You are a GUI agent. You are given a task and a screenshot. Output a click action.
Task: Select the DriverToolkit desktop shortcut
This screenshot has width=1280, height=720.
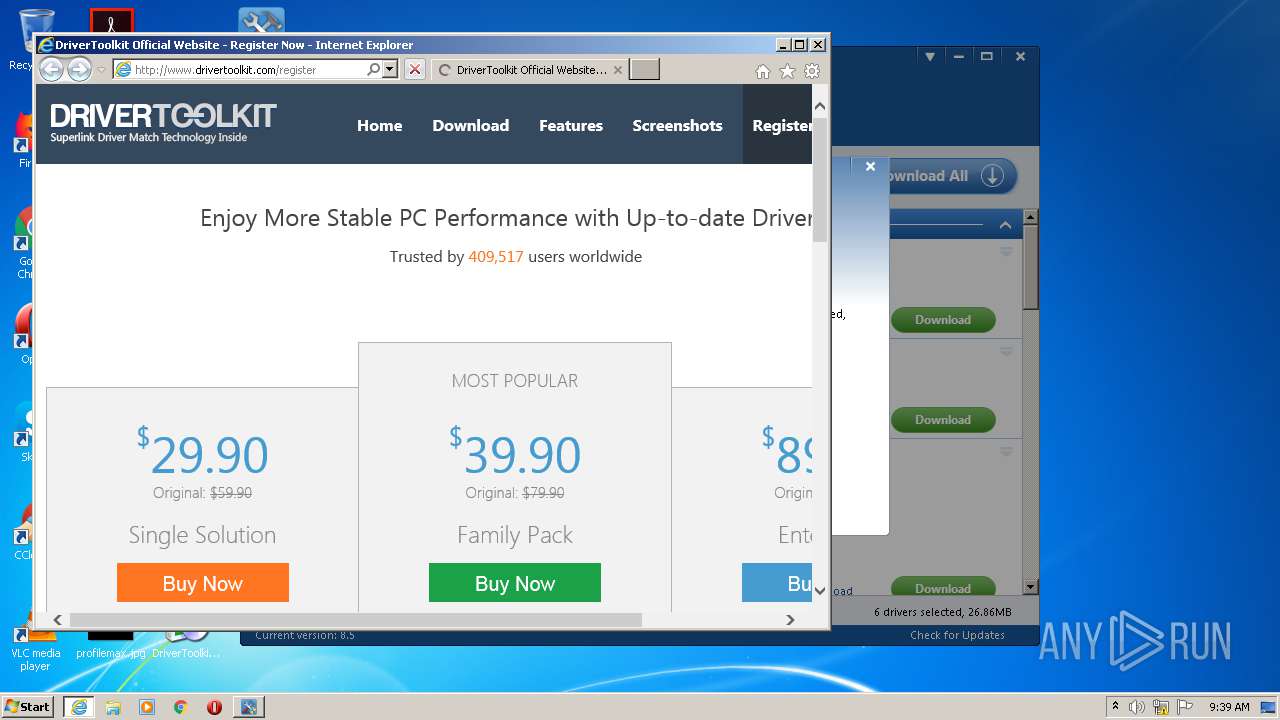tap(186, 645)
